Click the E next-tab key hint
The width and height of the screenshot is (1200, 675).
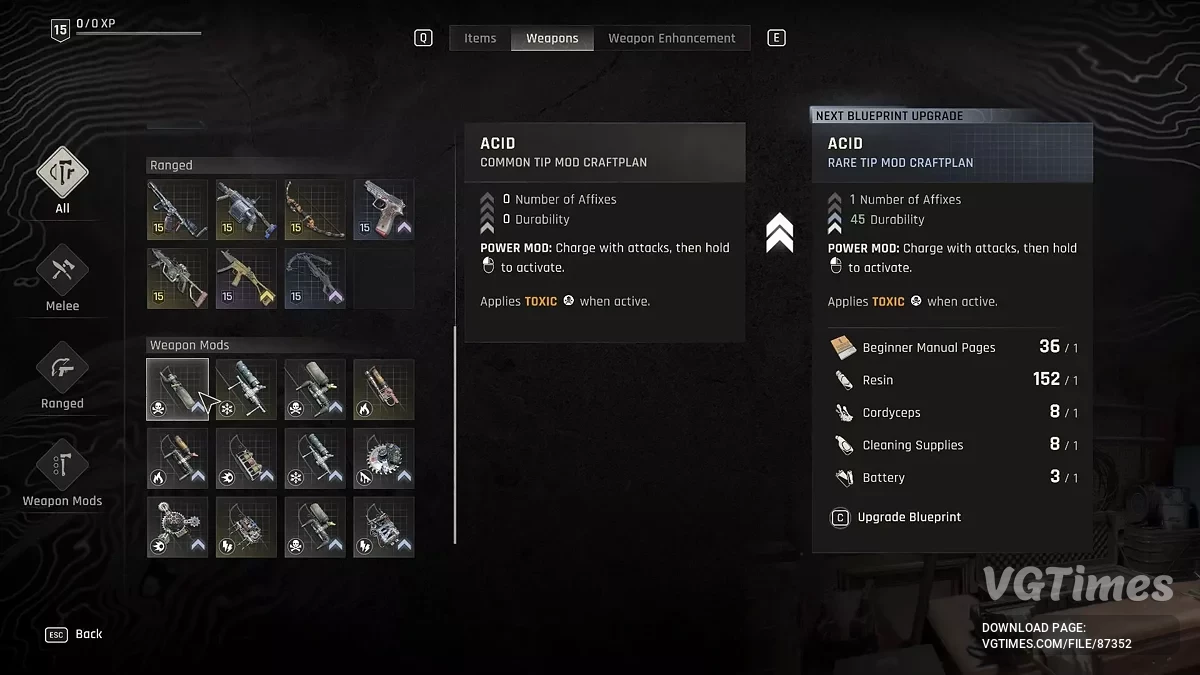pyautogui.click(x=776, y=38)
